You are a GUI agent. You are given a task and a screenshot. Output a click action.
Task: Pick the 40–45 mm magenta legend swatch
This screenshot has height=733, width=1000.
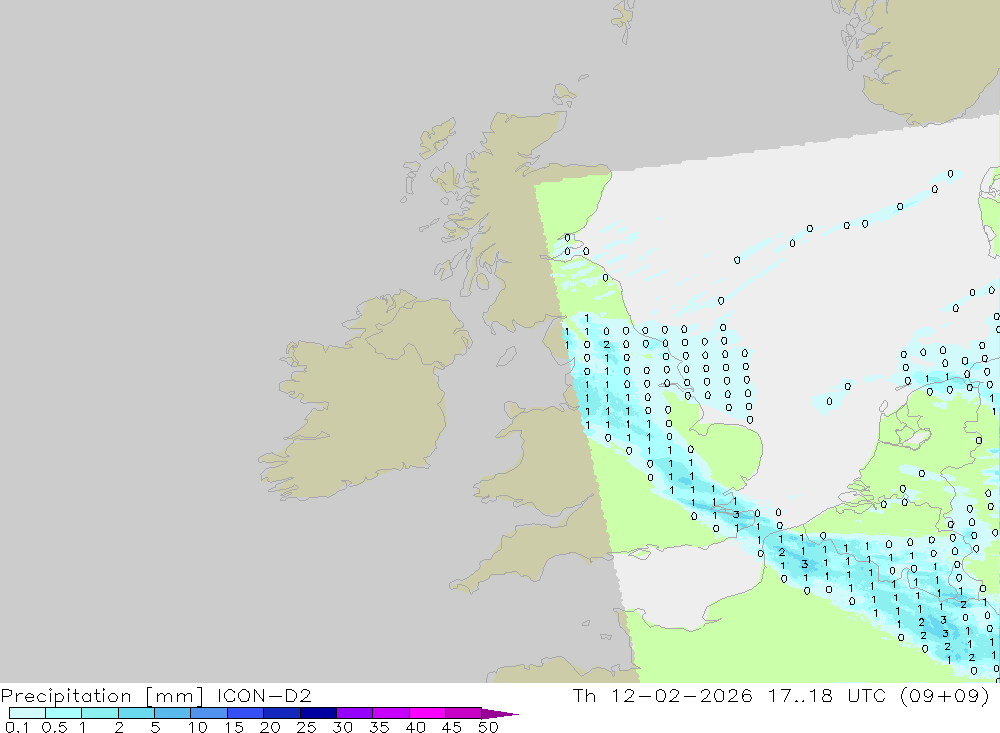tap(427, 713)
